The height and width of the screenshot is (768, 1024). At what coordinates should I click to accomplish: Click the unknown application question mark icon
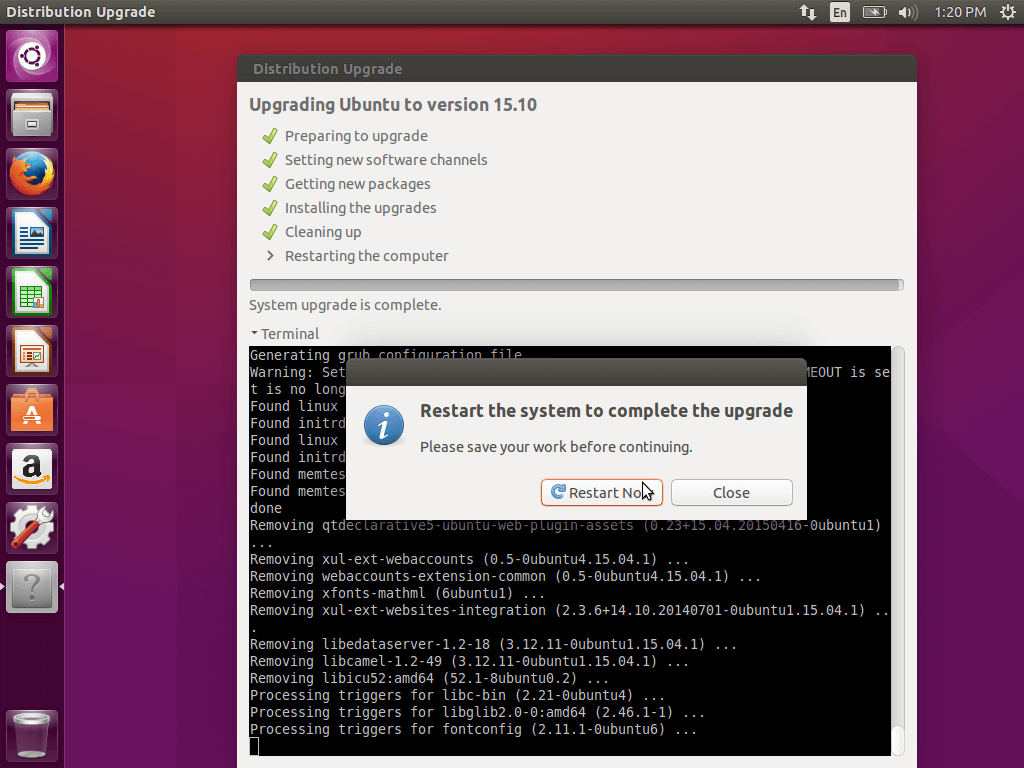pyautogui.click(x=33, y=587)
